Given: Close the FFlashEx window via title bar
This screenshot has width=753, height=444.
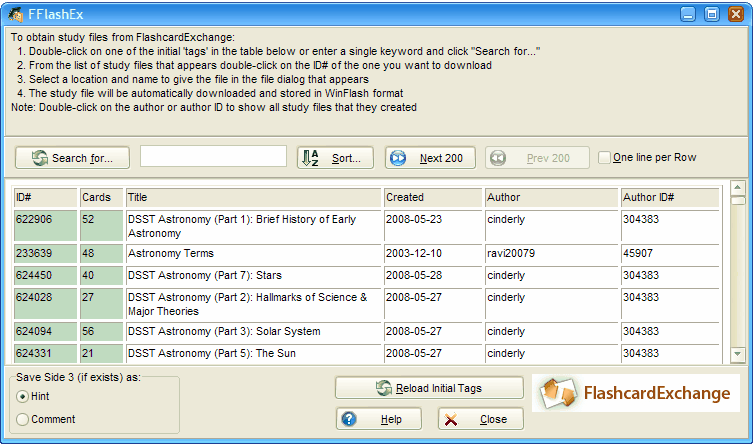Looking at the screenshot, I should (736, 14).
